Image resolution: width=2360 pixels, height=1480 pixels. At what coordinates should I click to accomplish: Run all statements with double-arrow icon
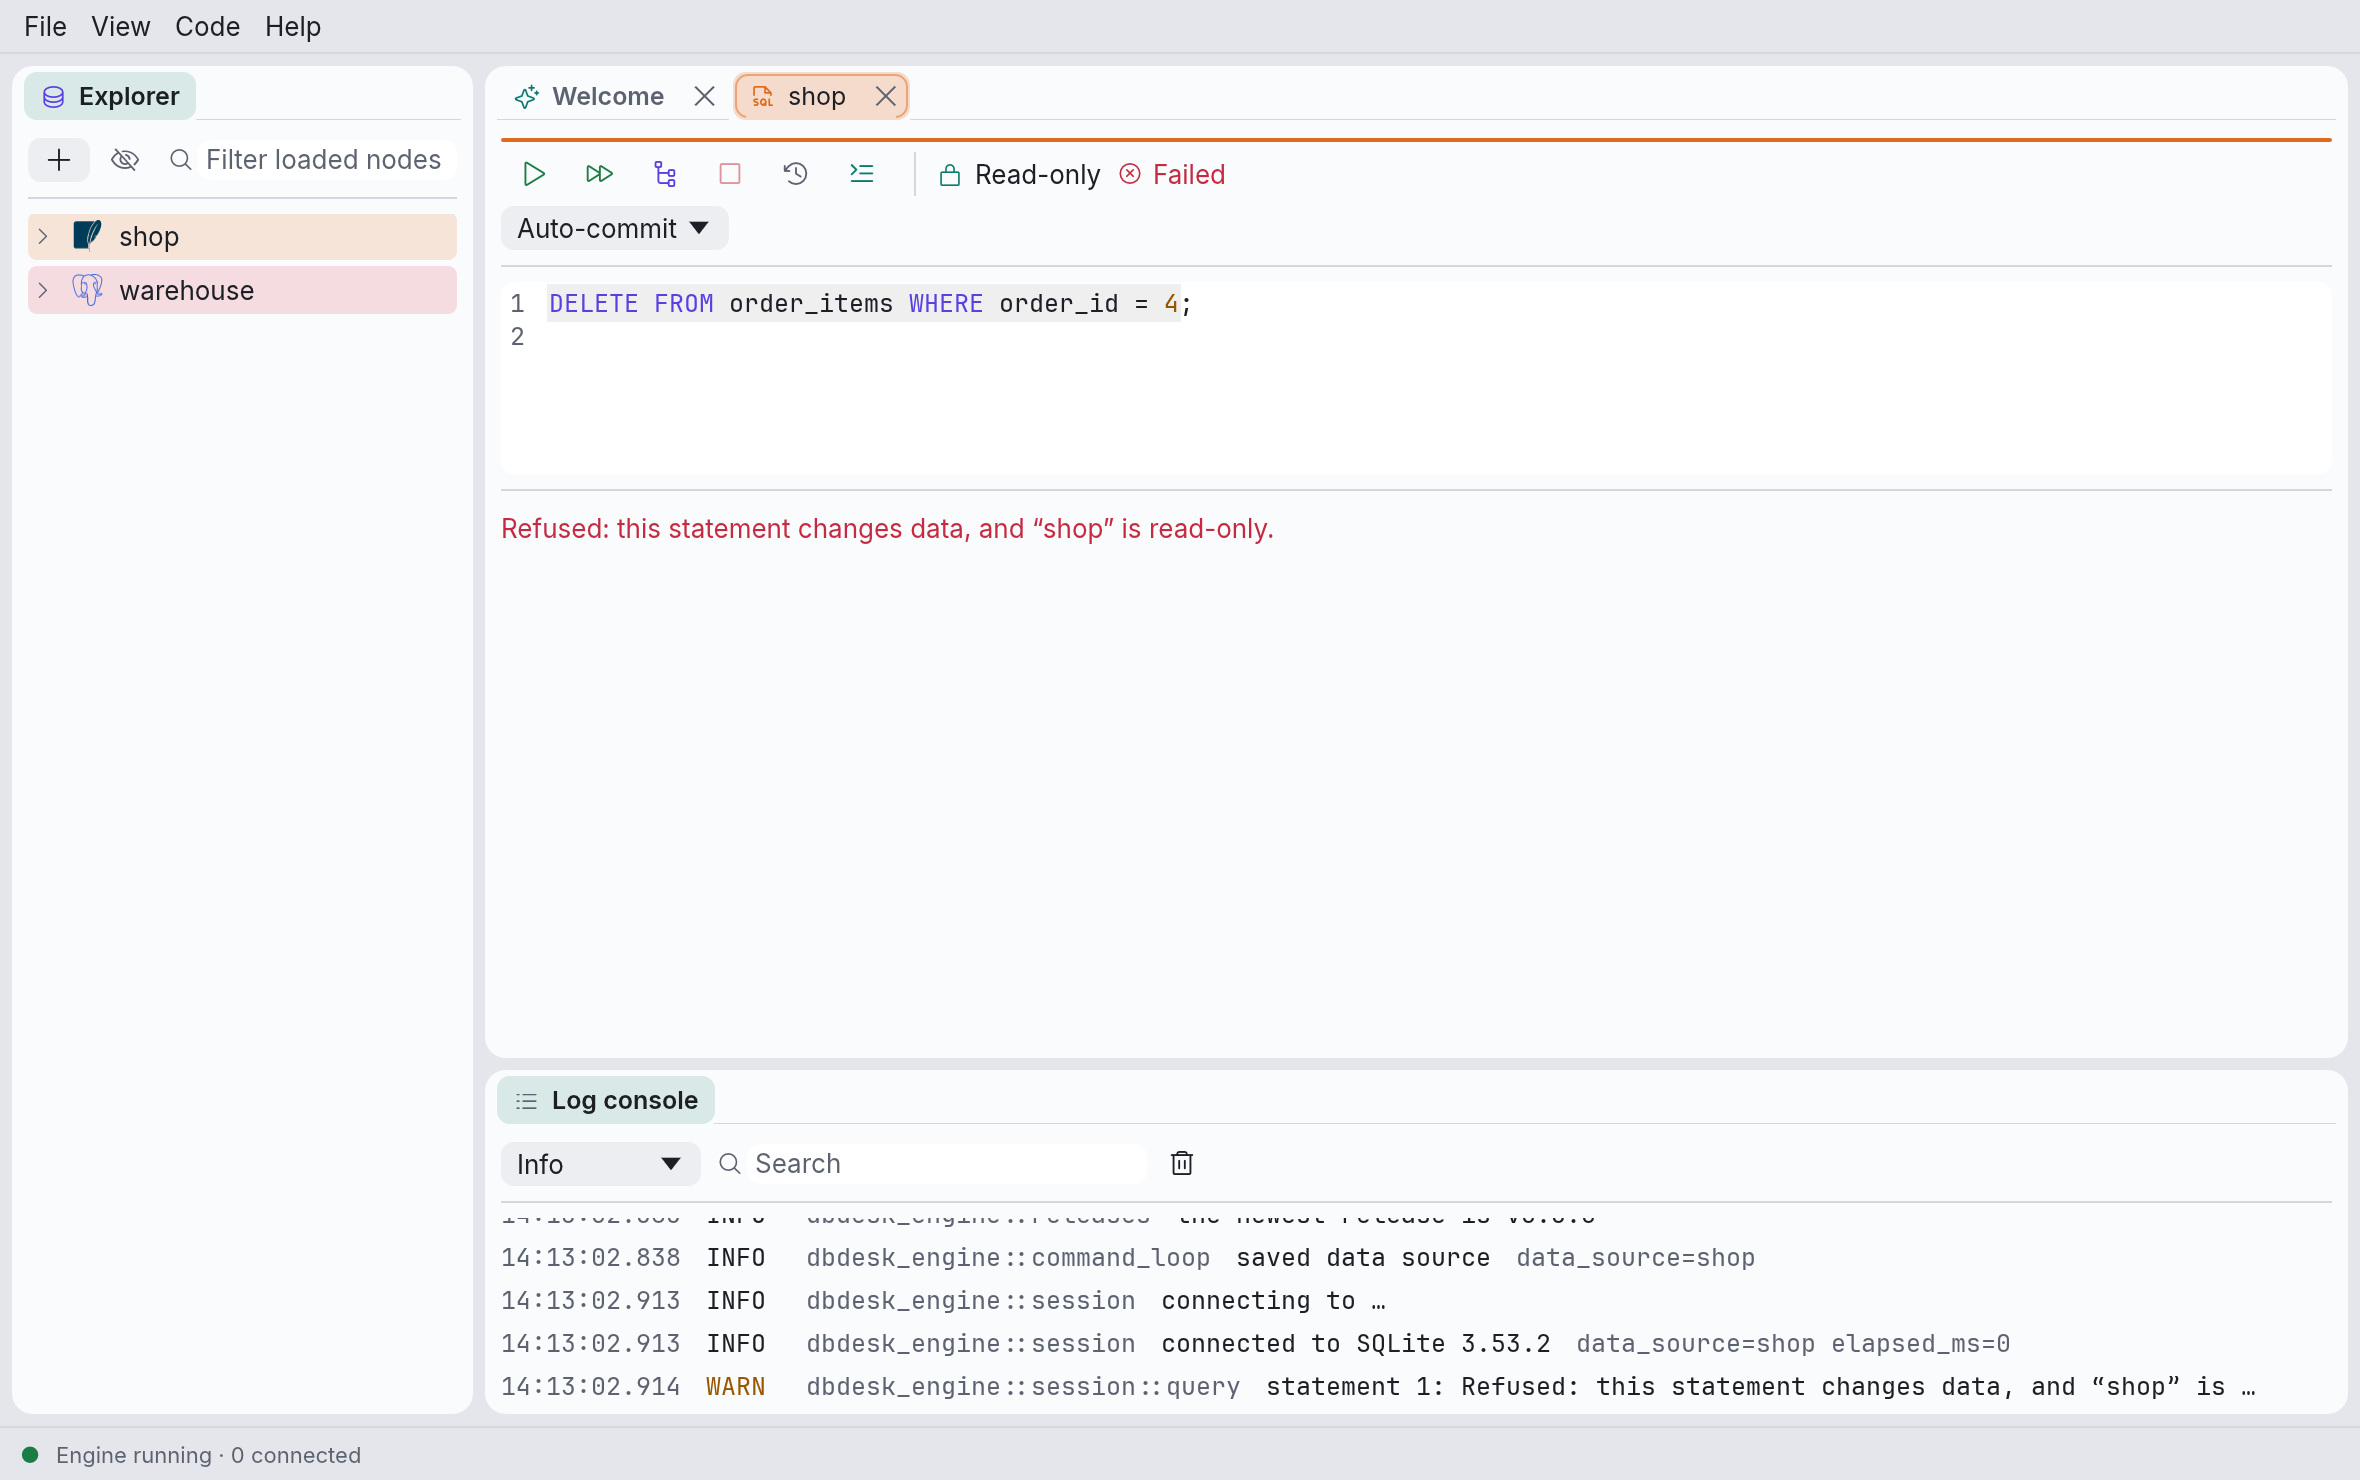[x=599, y=174]
